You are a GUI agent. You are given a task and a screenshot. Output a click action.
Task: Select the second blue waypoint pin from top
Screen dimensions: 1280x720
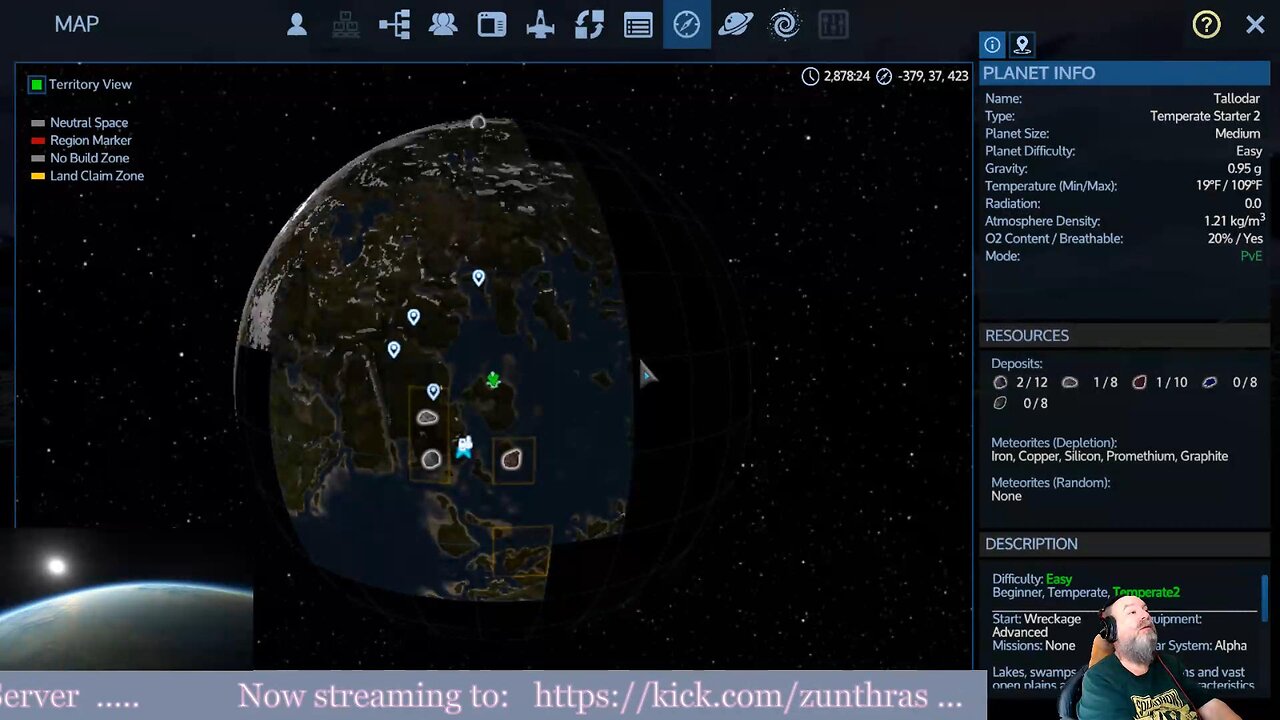(x=413, y=317)
